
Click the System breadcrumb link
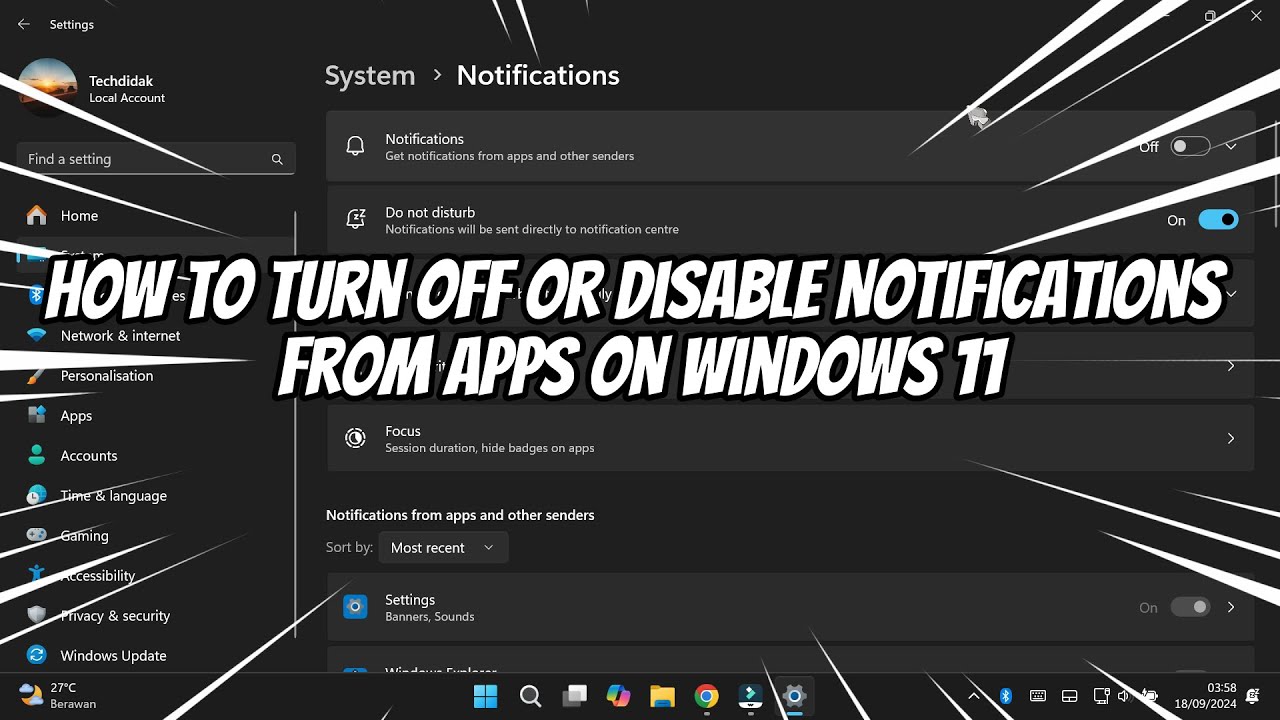click(x=370, y=75)
